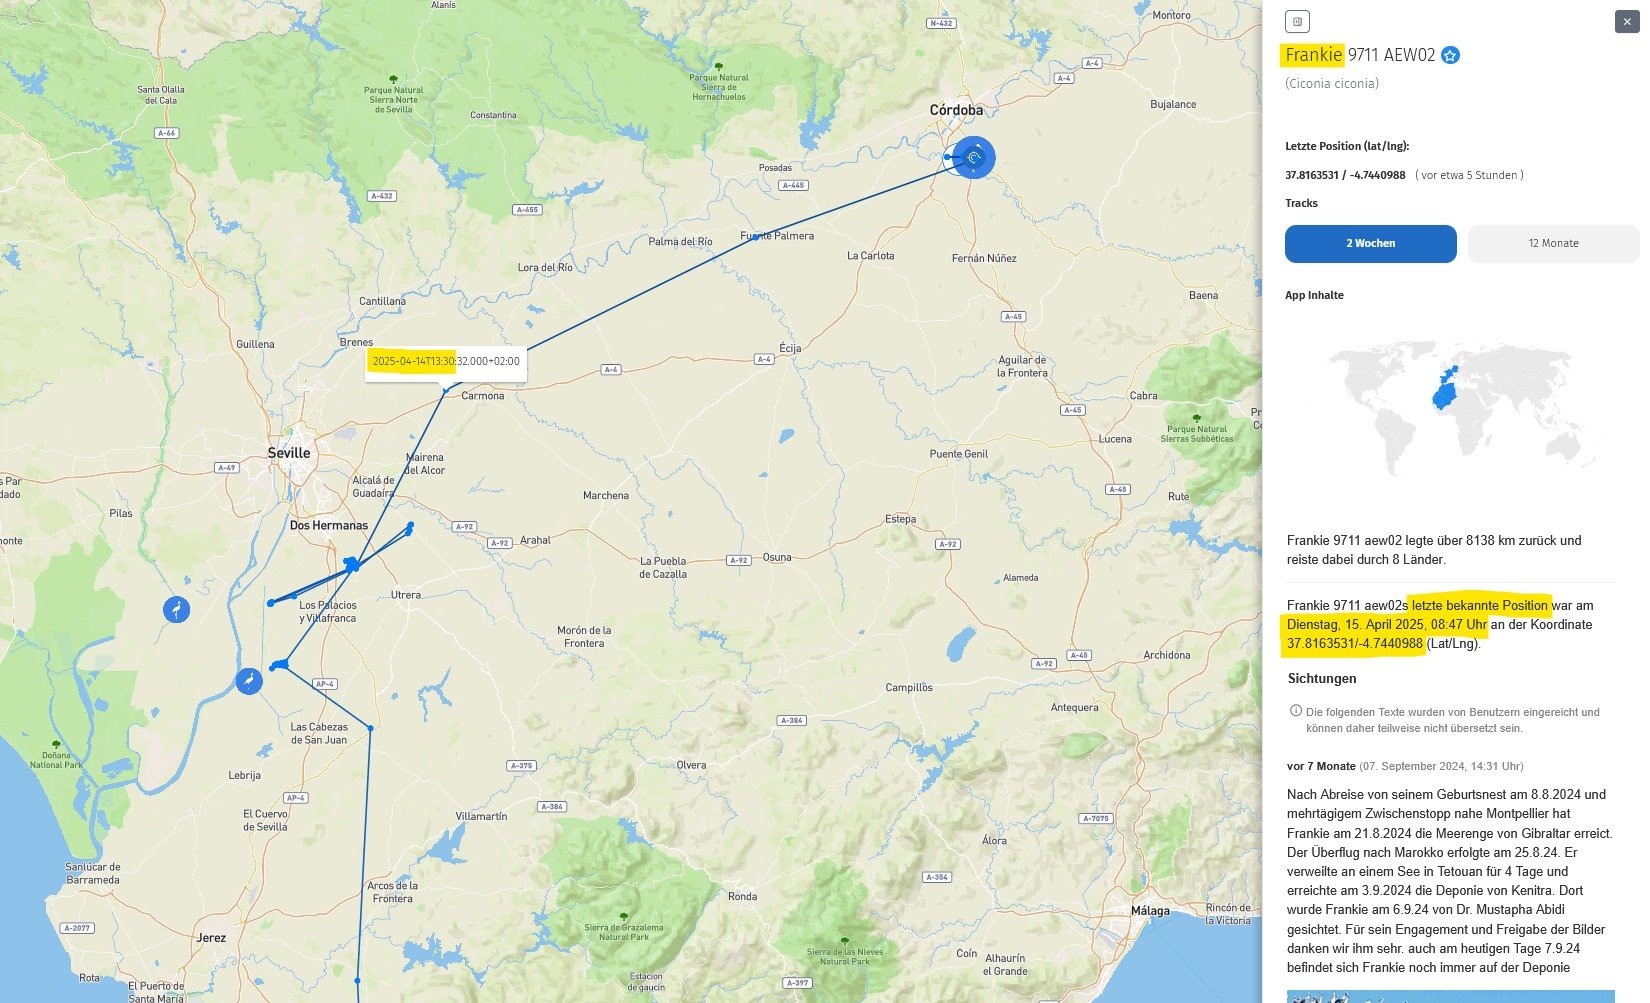Click the Sierra Norte de Sevilla park icon

(393, 79)
